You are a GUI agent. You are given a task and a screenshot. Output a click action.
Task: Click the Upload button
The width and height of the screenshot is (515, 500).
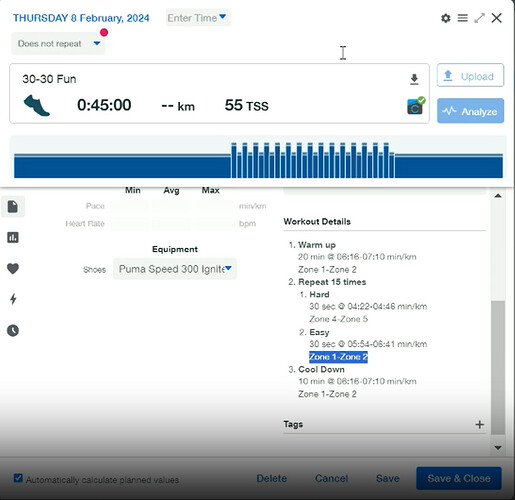coord(470,76)
